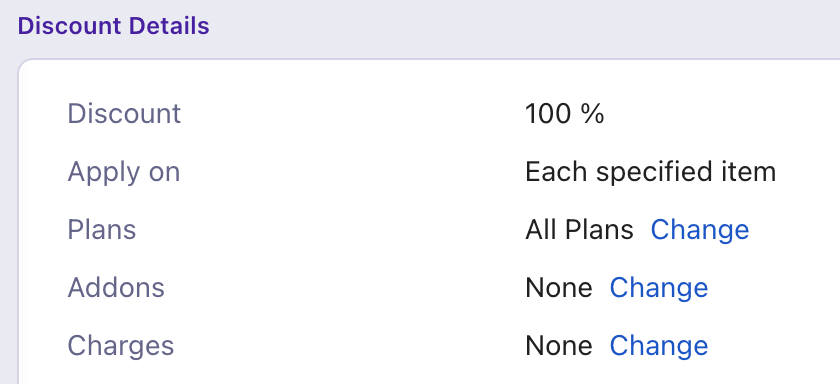This screenshot has width=840, height=384.
Task: Click the Charges field label
Action: 121,345
